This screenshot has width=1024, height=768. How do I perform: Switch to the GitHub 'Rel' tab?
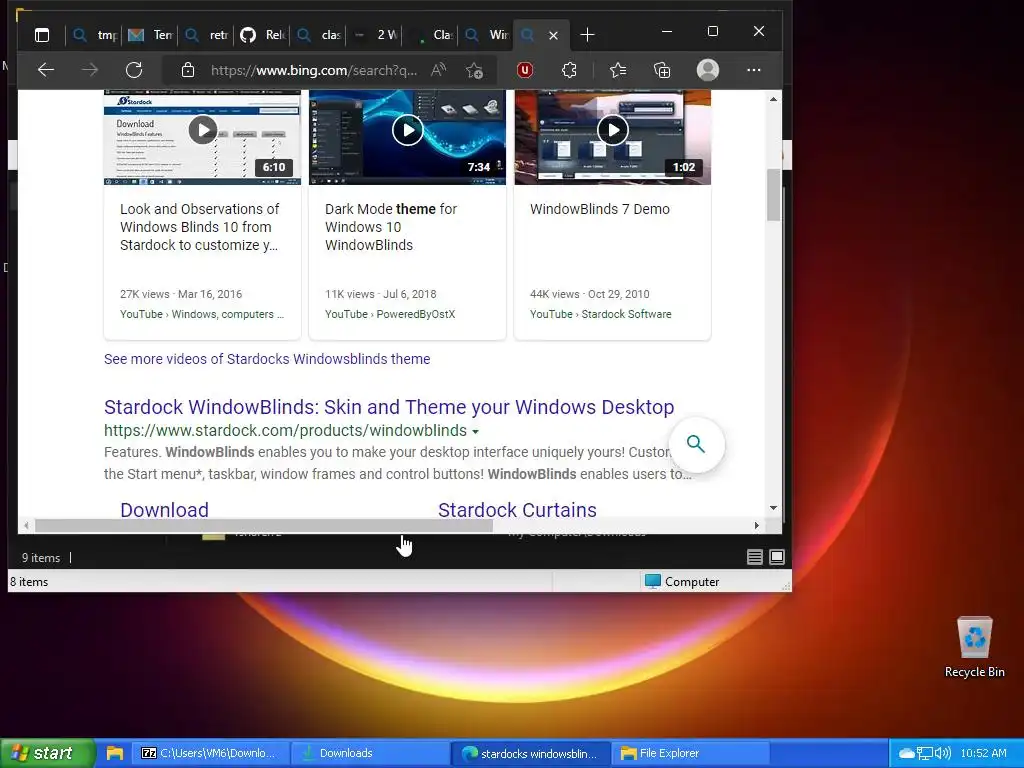[x=263, y=35]
